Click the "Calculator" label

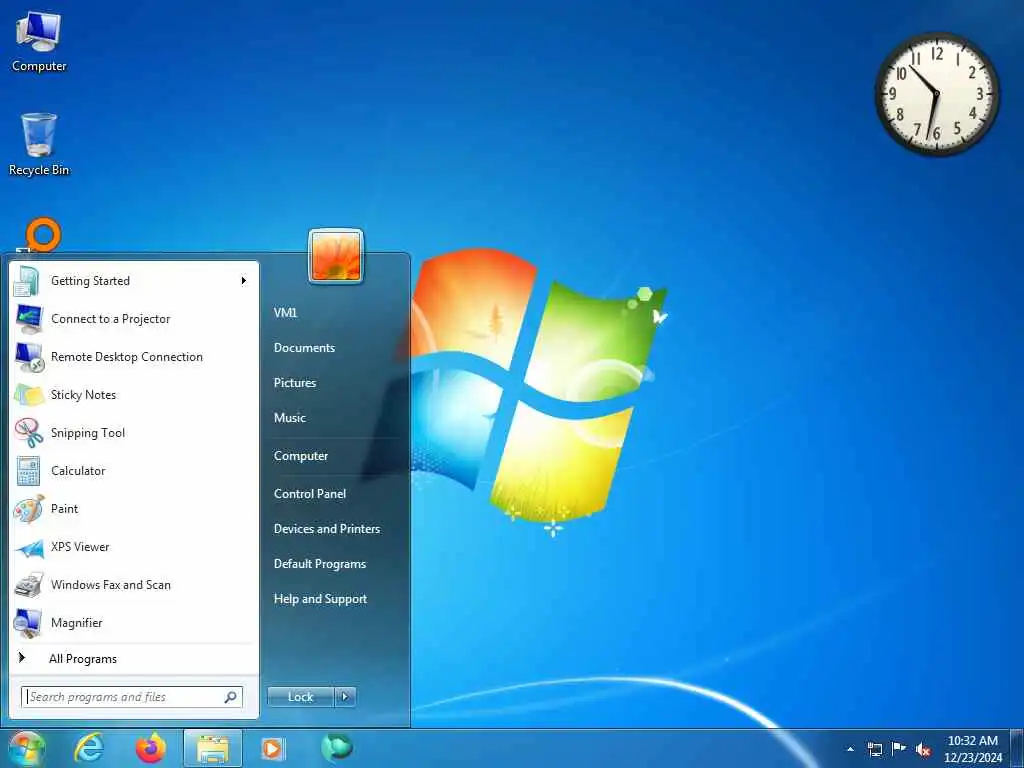[78, 470]
